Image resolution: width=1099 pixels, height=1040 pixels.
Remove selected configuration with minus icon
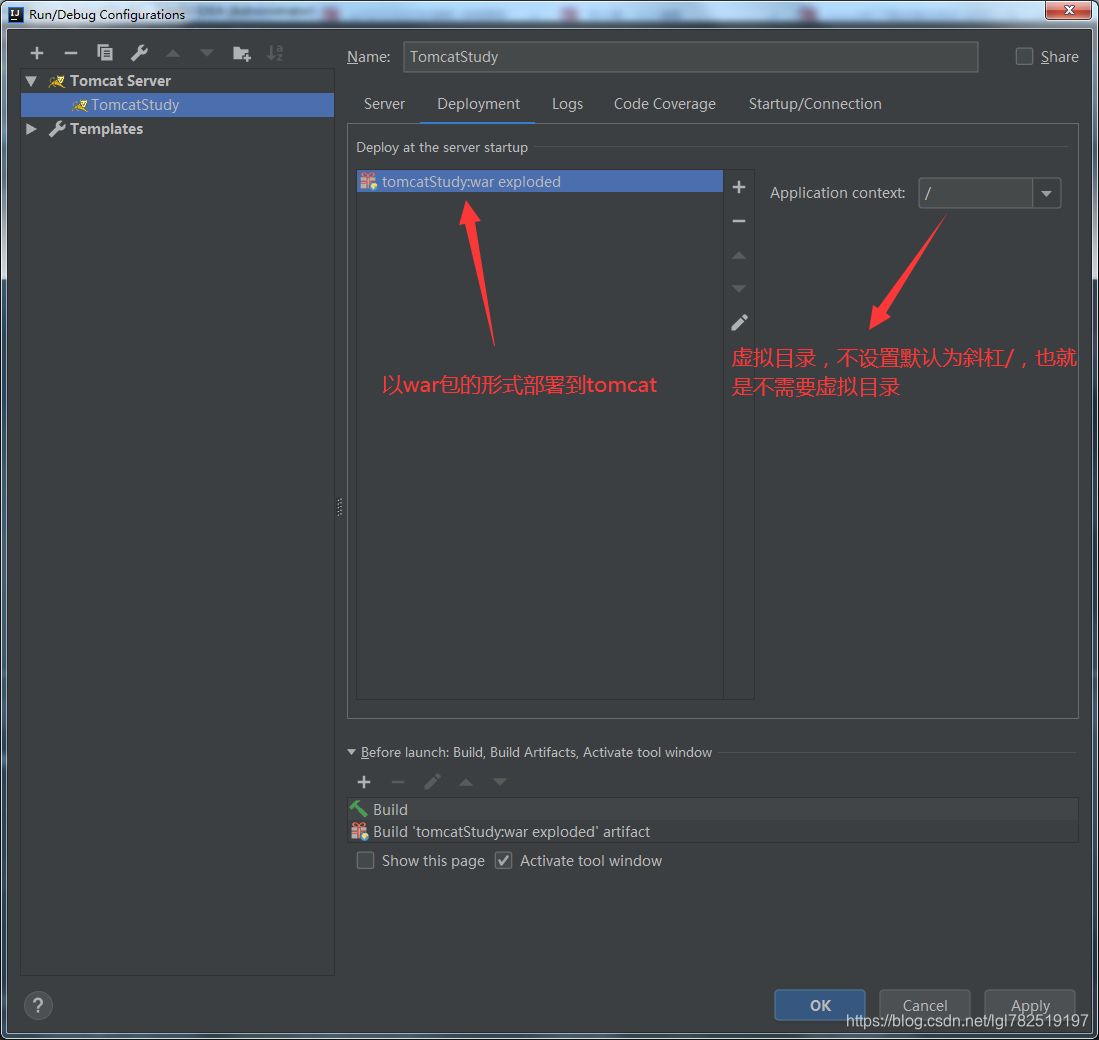tap(71, 53)
